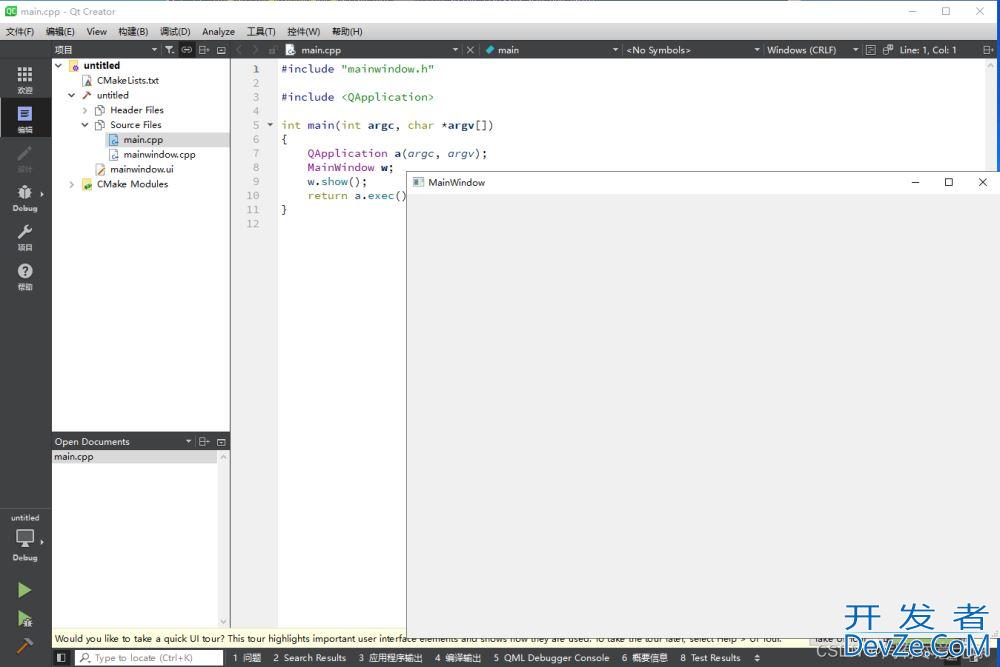
Task: Build the project with the hammer icon
Action: [x=24, y=645]
